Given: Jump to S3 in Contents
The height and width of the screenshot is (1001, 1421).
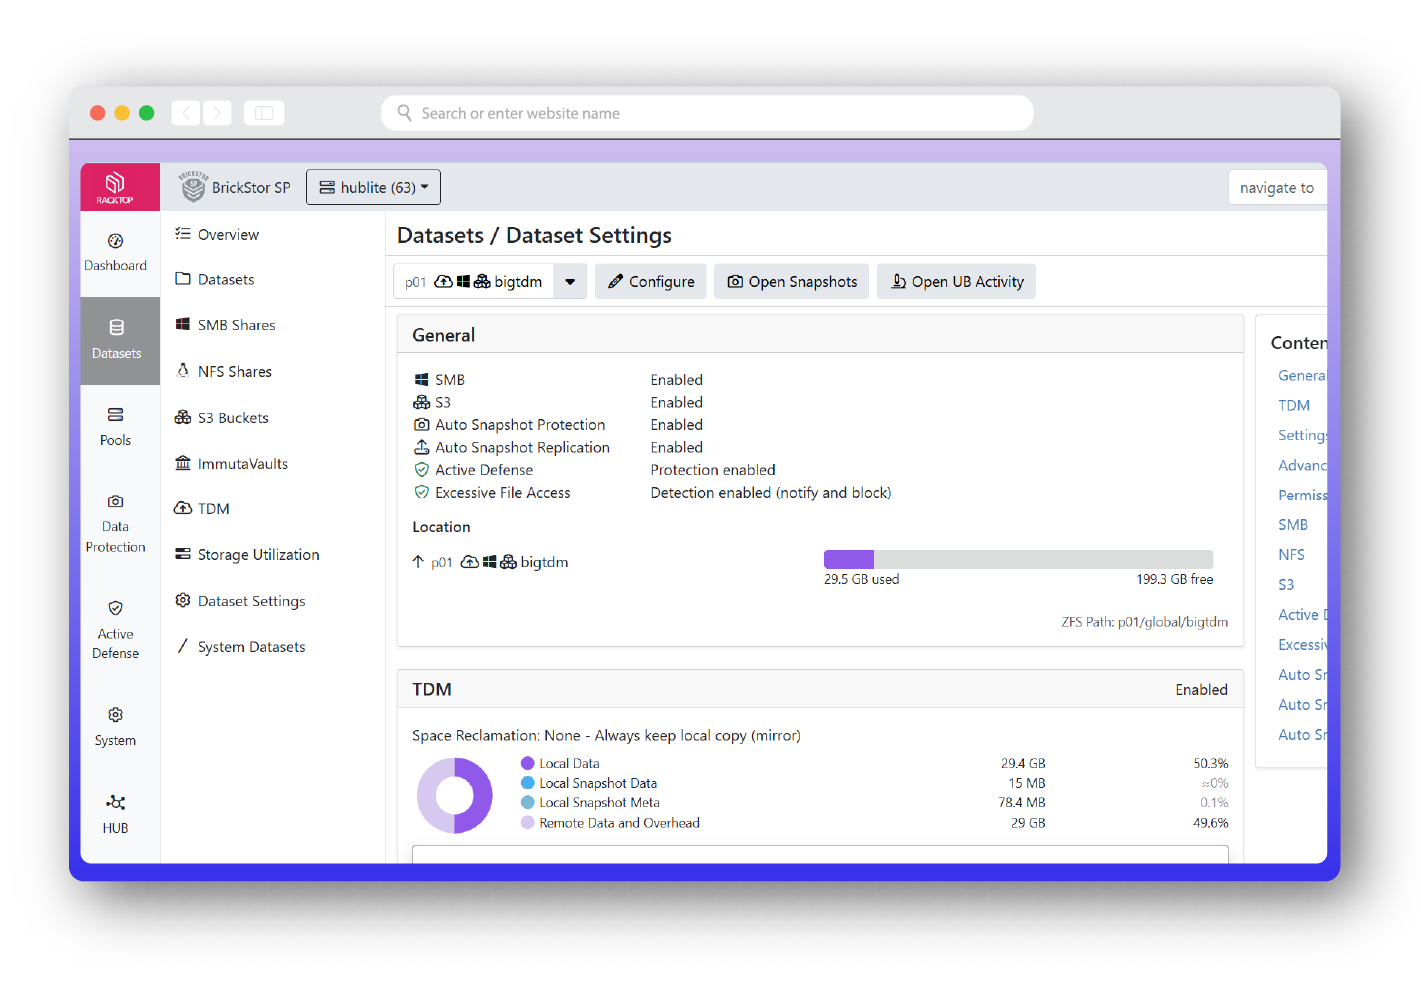Looking at the screenshot, I should (1286, 585).
